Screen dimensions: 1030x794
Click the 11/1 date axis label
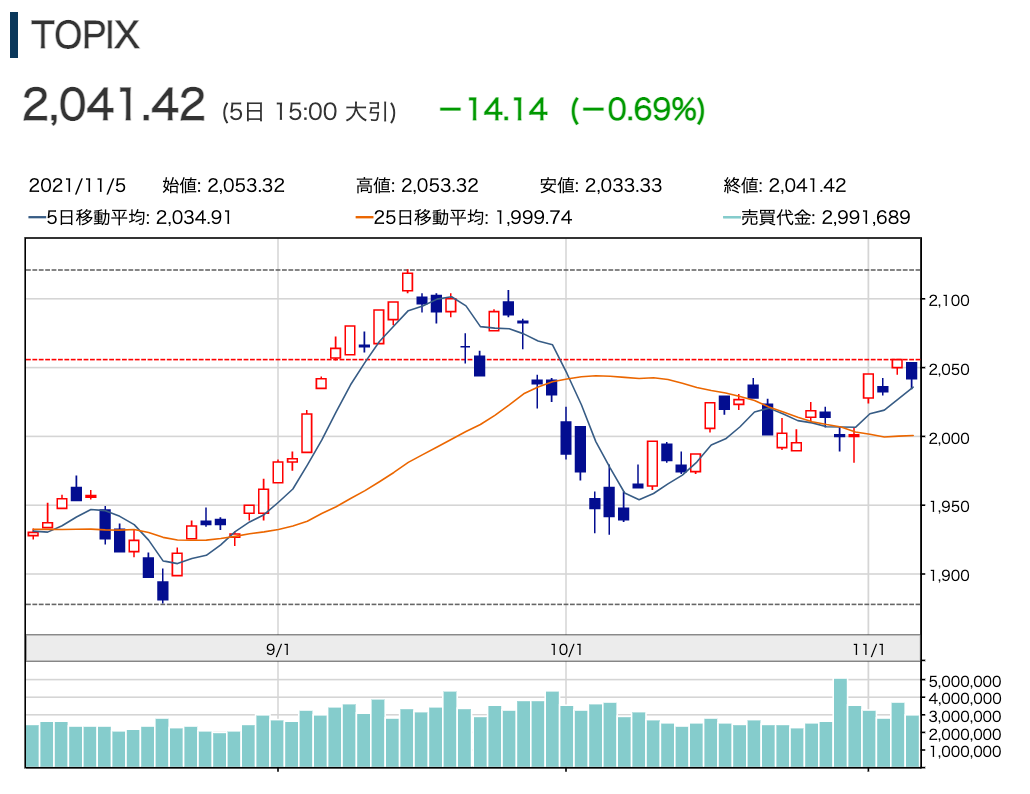(868, 650)
